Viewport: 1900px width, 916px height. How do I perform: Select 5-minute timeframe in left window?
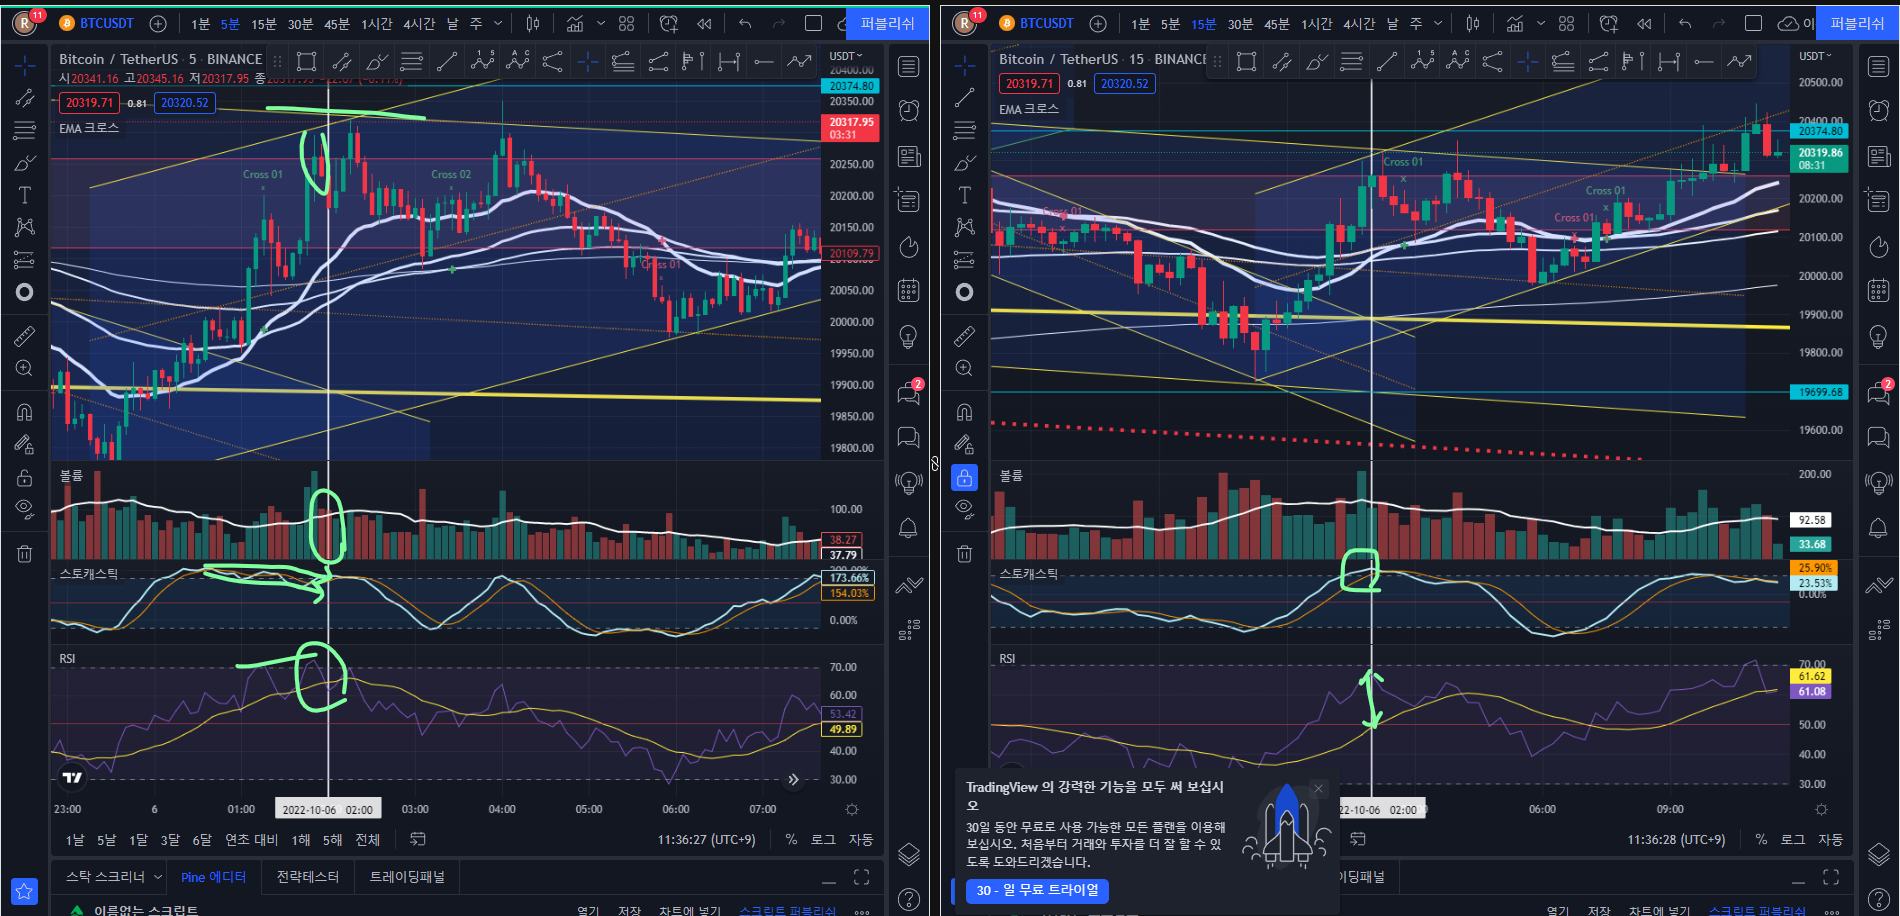(x=230, y=23)
